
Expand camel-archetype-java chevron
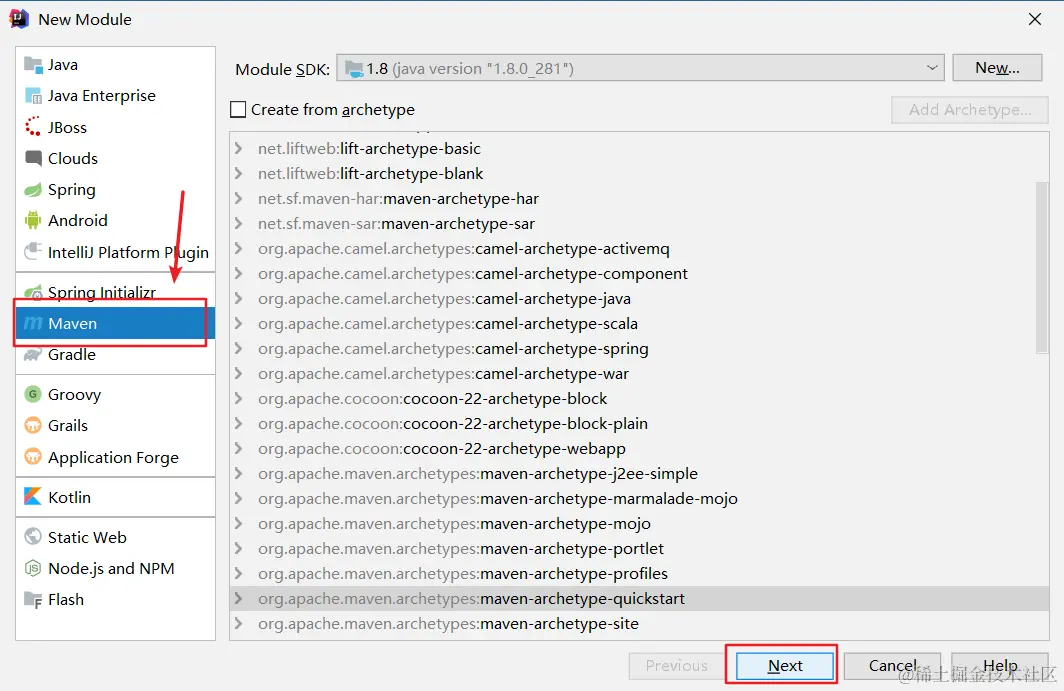click(238, 298)
